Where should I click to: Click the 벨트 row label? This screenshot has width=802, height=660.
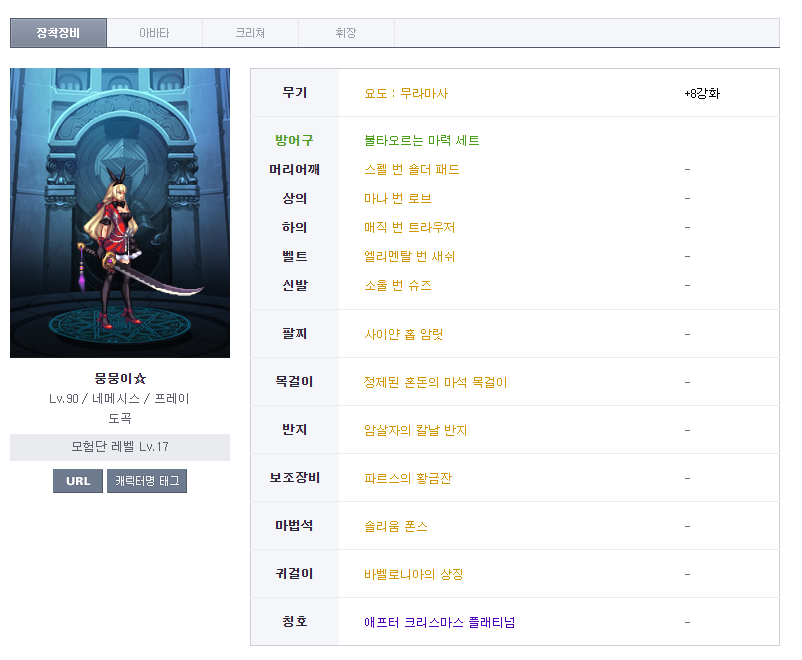[x=295, y=256]
